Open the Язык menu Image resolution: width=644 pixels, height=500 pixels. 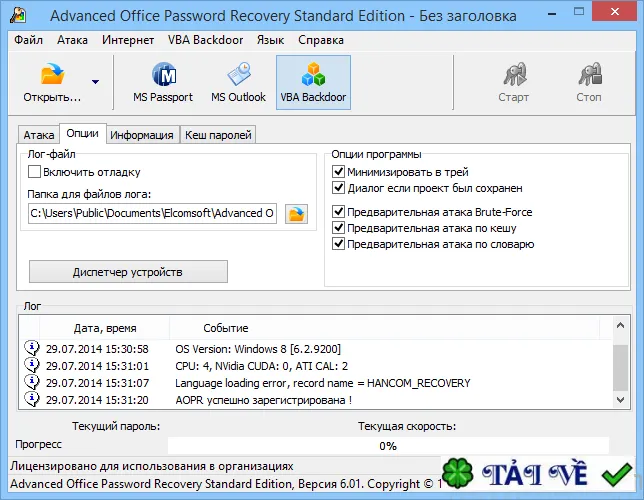pos(270,40)
